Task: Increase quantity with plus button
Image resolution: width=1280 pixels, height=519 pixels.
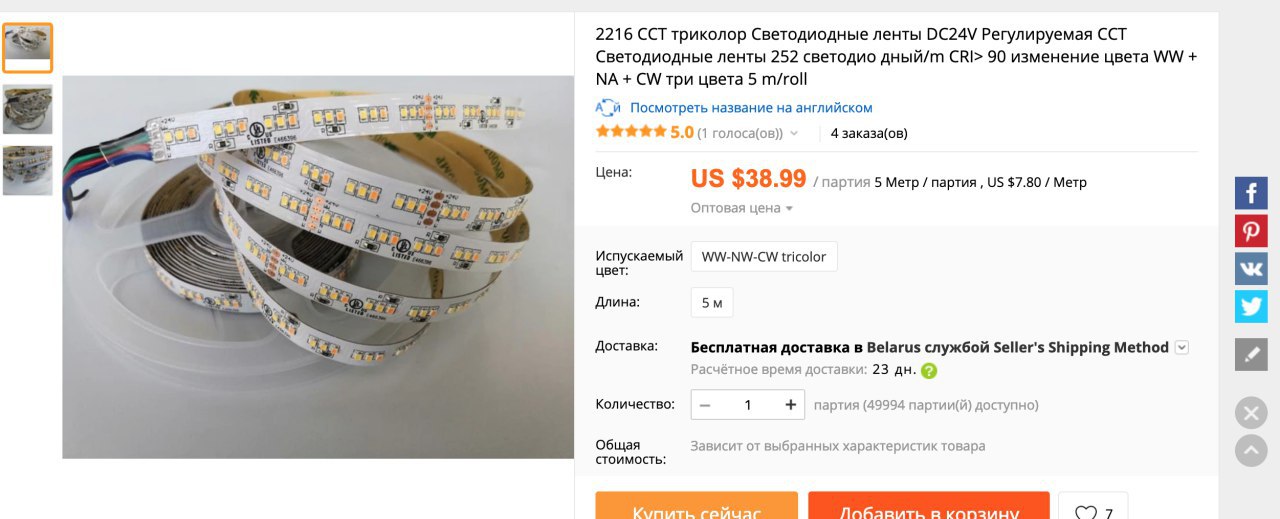Action: tap(790, 405)
